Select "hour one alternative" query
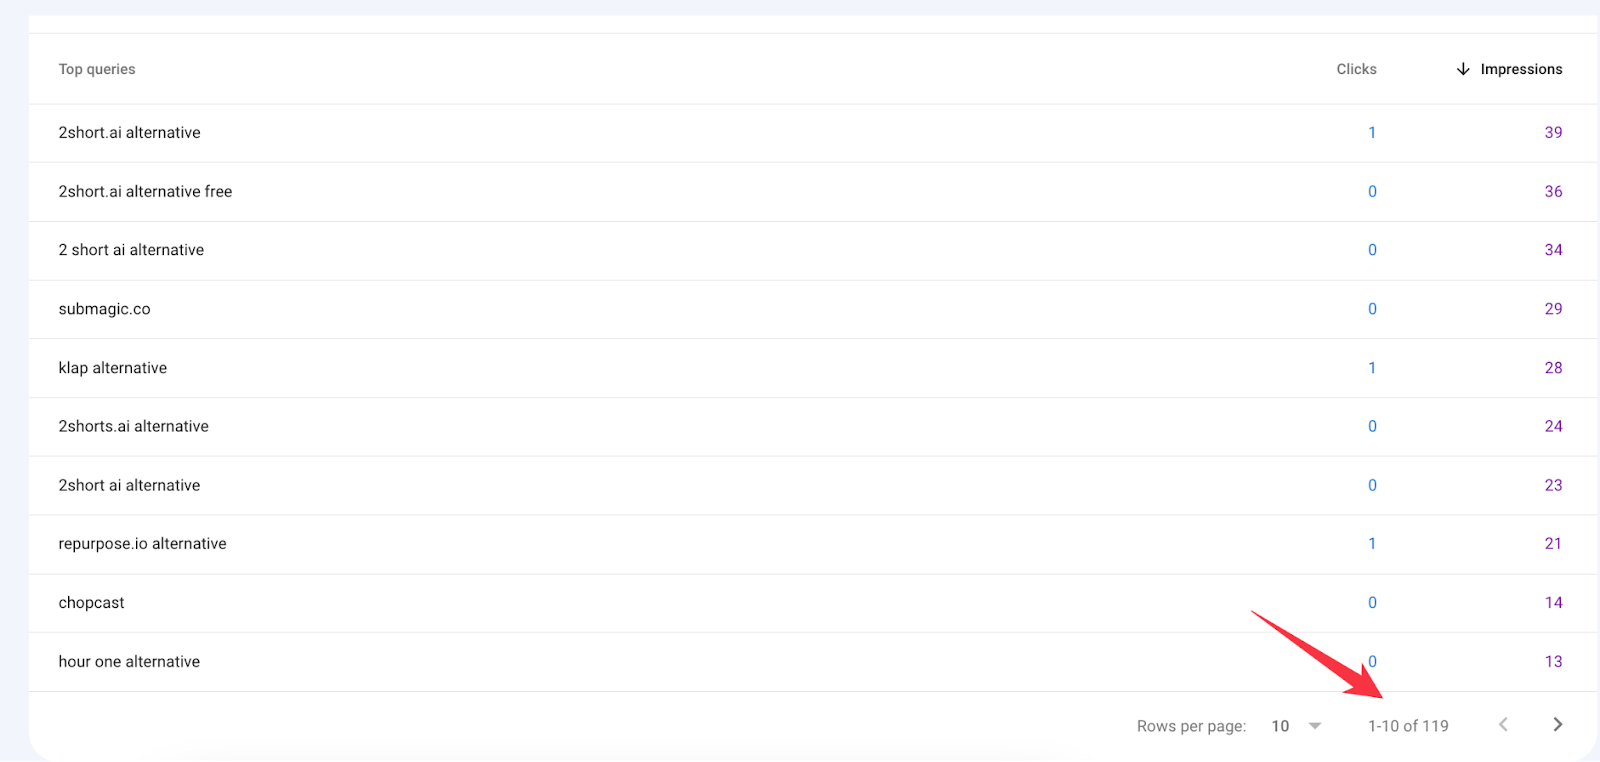1600x762 pixels. [x=130, y=662]
